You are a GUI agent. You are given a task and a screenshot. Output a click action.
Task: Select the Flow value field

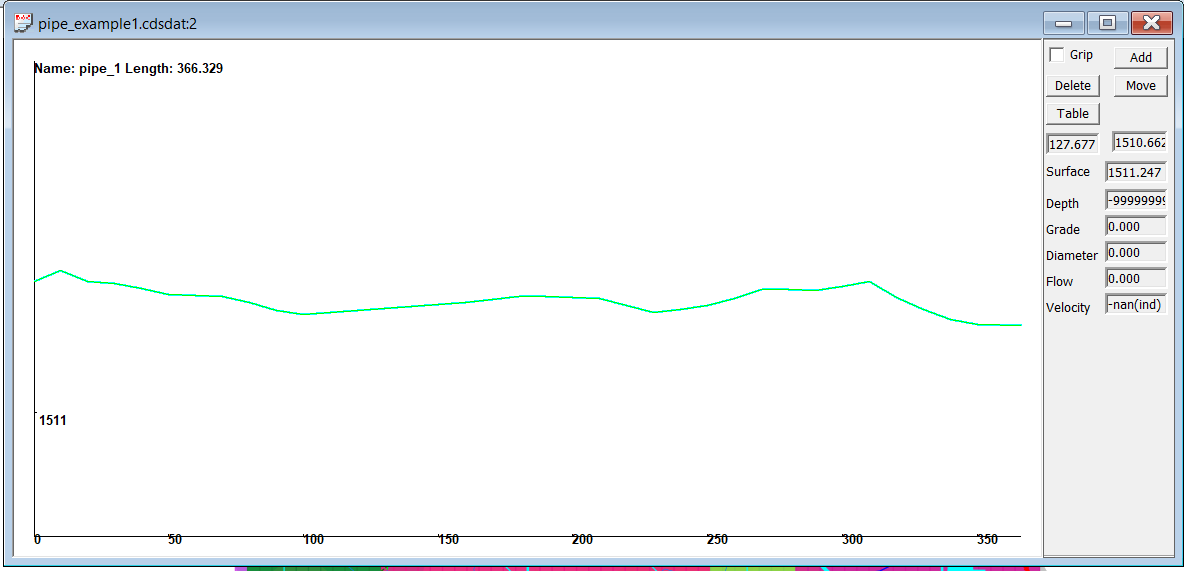[1135, 279]
